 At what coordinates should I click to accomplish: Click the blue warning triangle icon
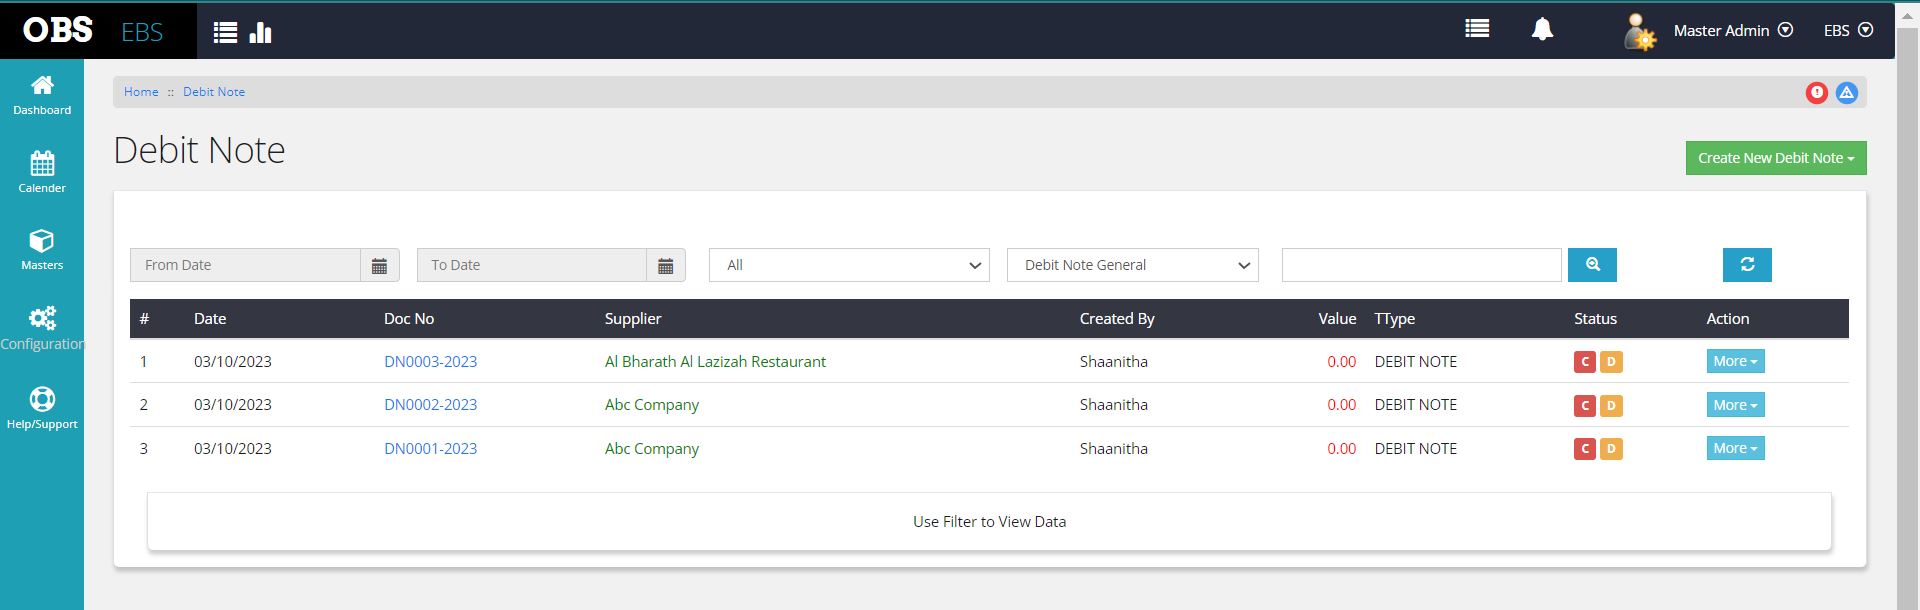(x=1847, y=93)
